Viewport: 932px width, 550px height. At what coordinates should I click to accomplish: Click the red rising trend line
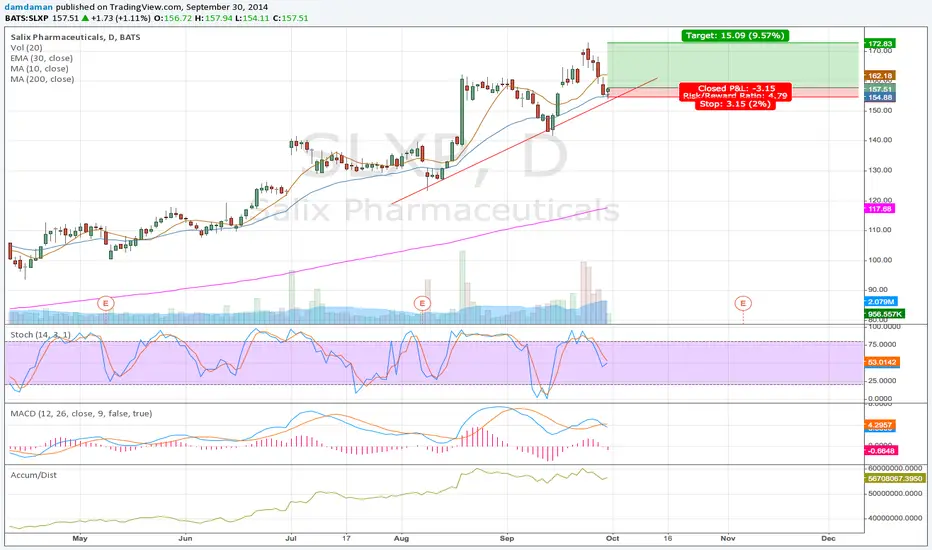pos(523,141)
